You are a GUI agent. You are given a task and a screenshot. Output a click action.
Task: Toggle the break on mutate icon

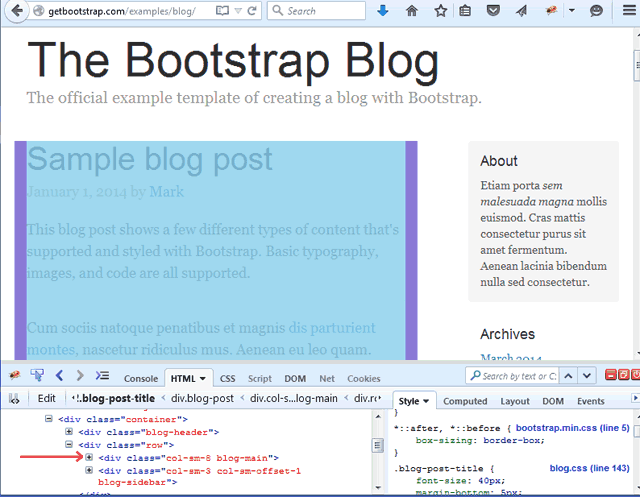[14, 399]
